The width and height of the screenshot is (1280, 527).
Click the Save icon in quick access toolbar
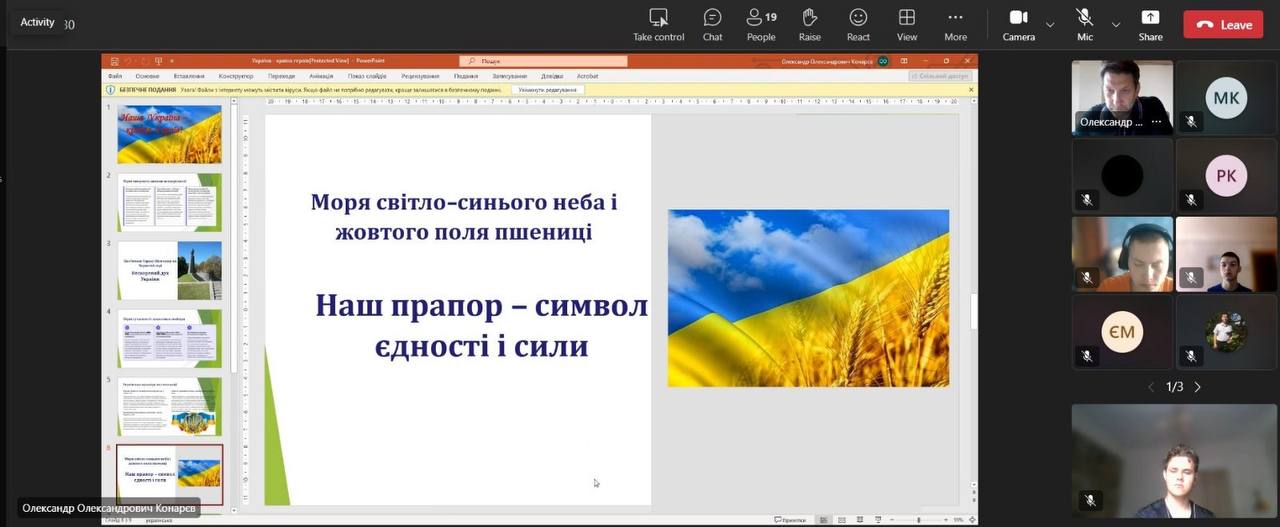(114, 61)
